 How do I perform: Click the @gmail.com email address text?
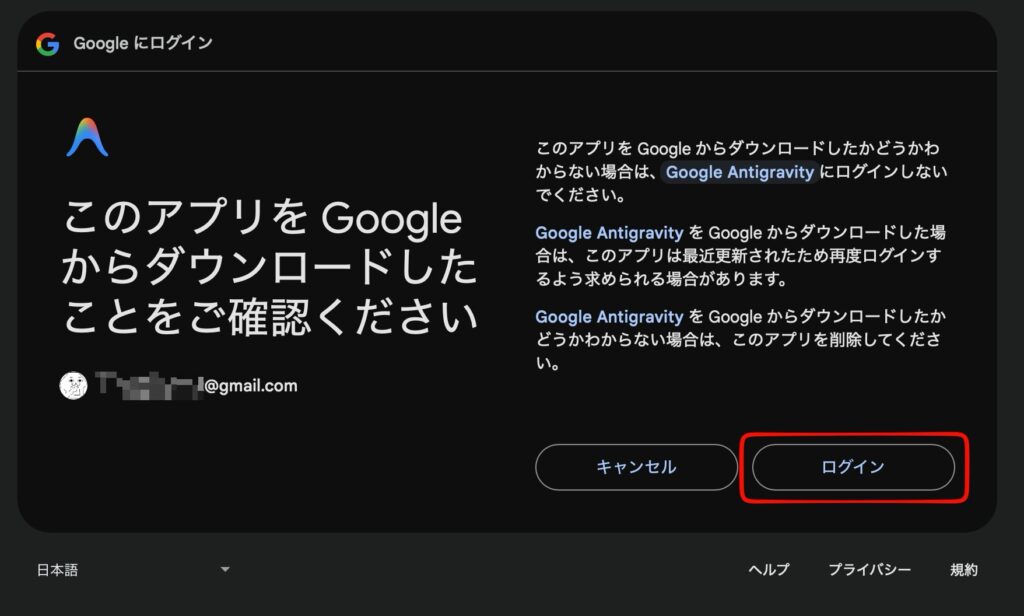tap(251, 386)
